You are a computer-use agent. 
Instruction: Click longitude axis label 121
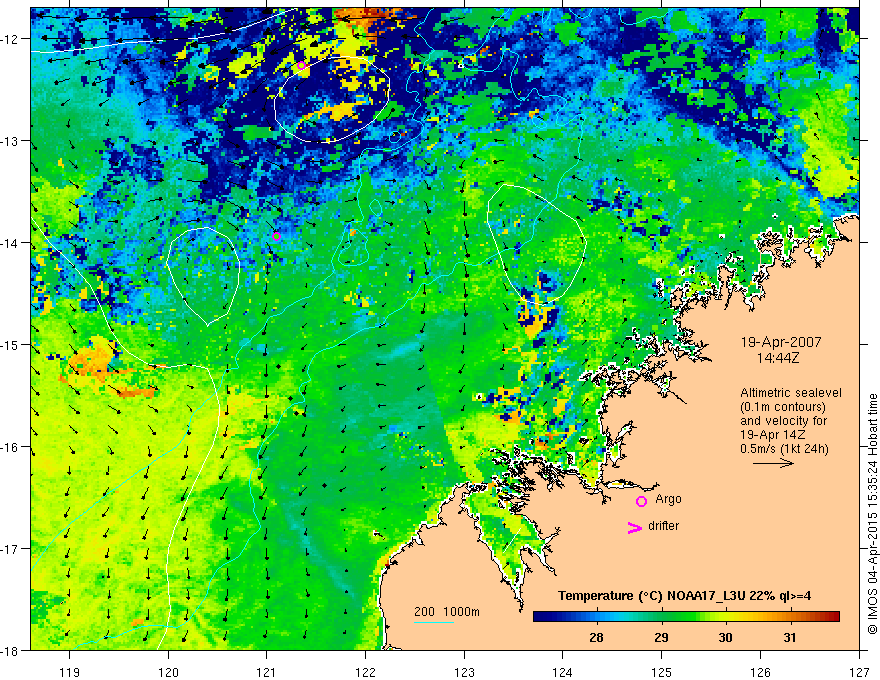267,672
